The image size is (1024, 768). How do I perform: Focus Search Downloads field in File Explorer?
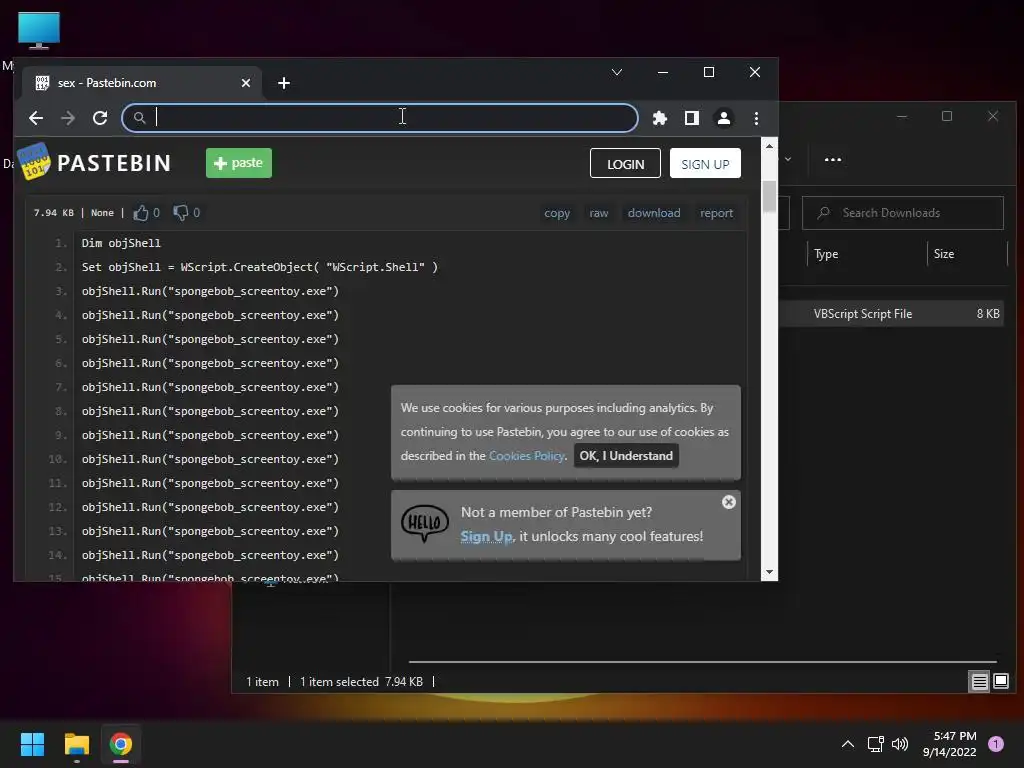(903, 213)
